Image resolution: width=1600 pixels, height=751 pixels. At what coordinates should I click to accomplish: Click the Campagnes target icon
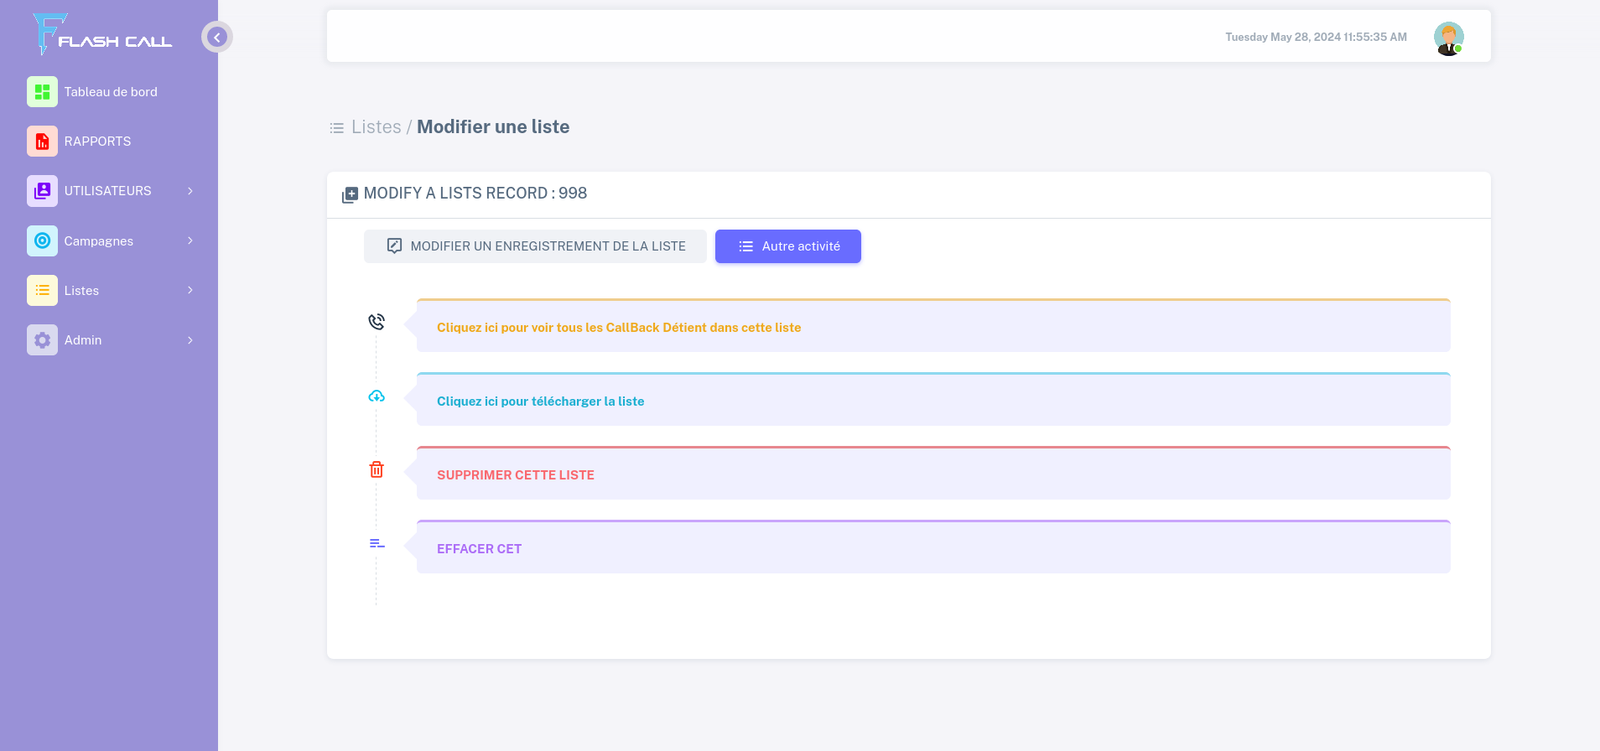(42, 241)
